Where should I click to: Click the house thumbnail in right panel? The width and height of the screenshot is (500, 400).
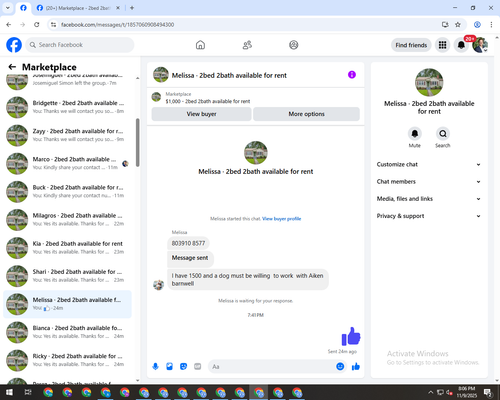click(429, 82)
